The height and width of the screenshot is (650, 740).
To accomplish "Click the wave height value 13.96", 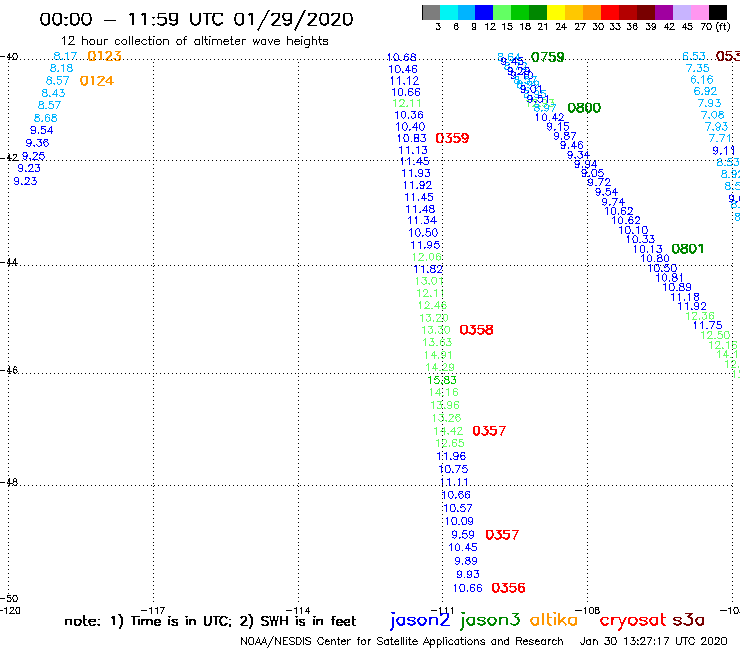I will point(445,405).
